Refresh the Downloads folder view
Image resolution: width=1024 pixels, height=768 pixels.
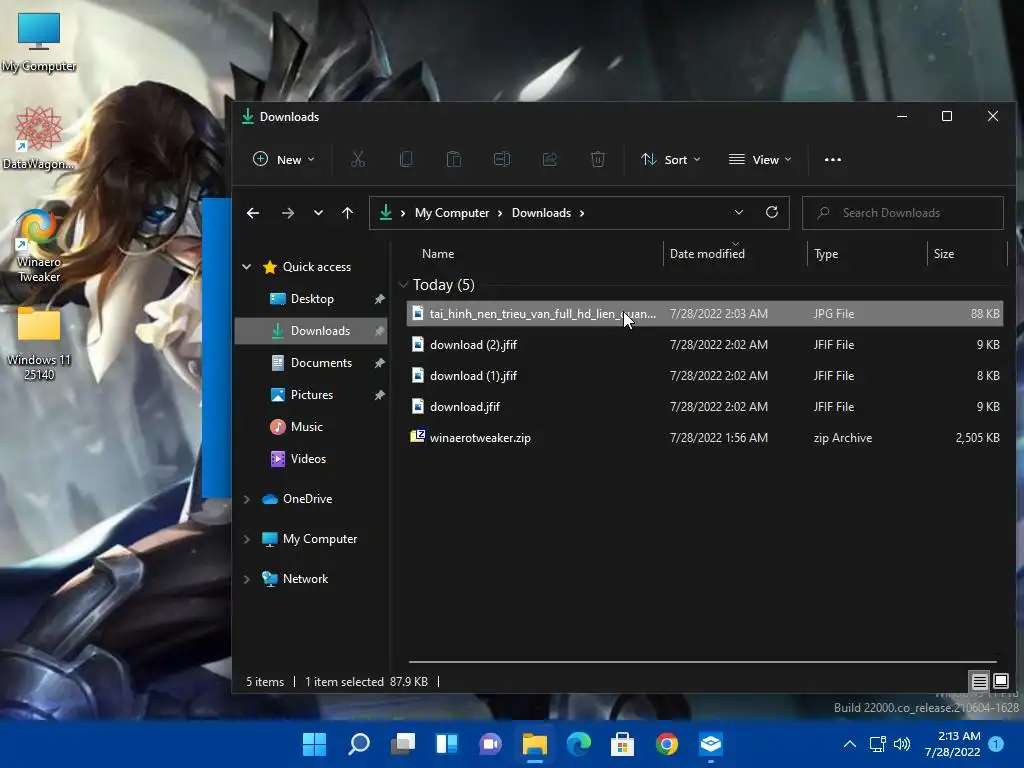pyautogui.click(x=772, y=212)
